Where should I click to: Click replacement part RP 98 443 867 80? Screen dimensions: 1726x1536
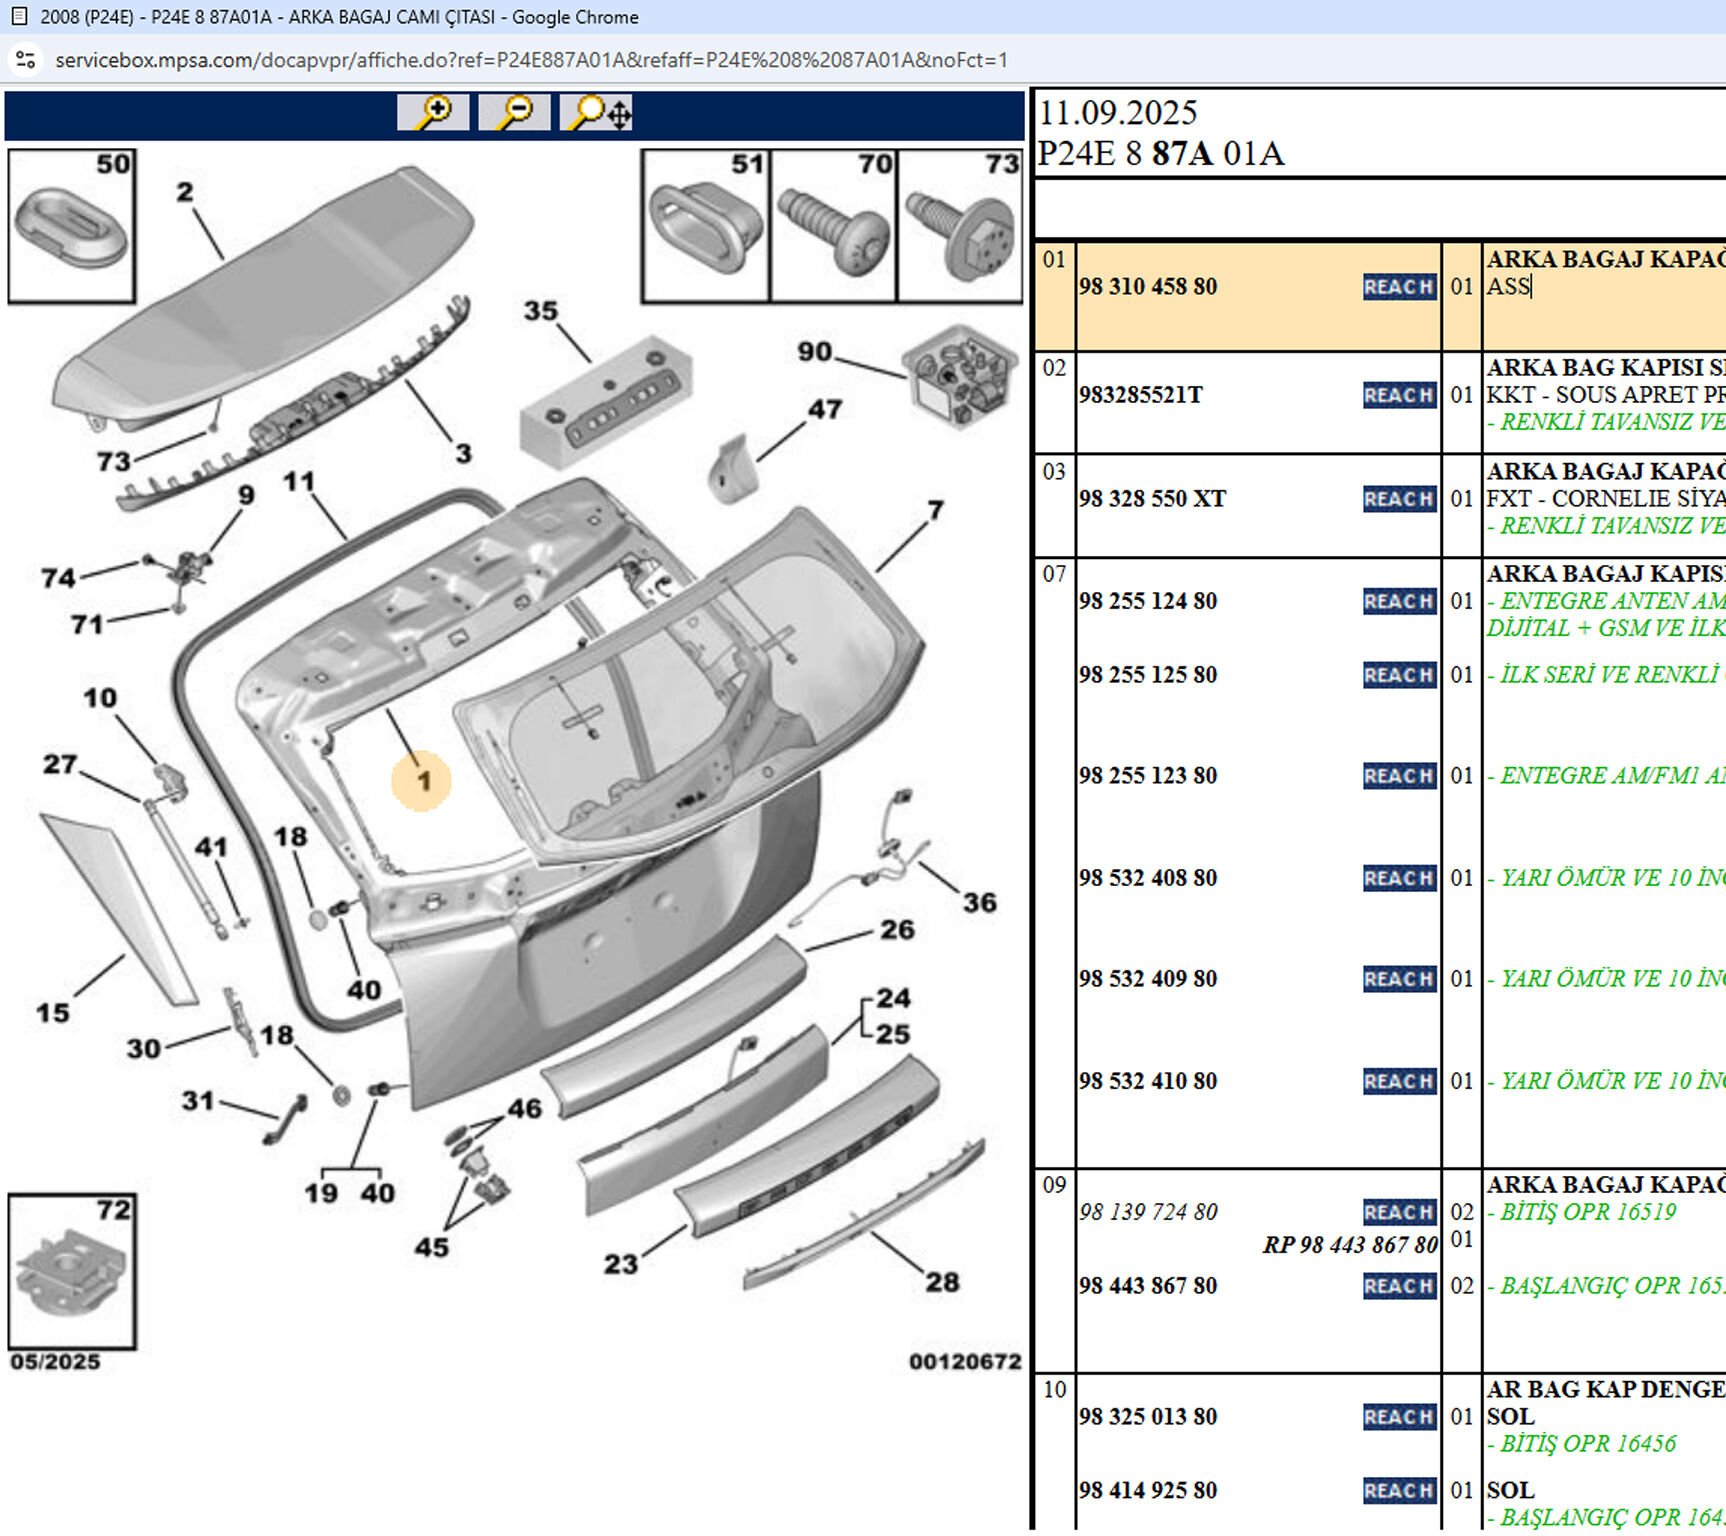pos(1349,1245)
